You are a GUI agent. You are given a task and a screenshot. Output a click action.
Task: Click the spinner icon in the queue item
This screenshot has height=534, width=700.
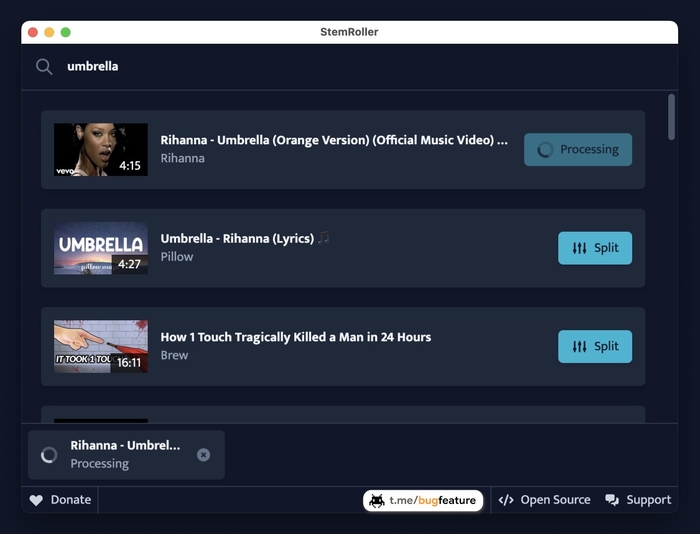(49, 455)
